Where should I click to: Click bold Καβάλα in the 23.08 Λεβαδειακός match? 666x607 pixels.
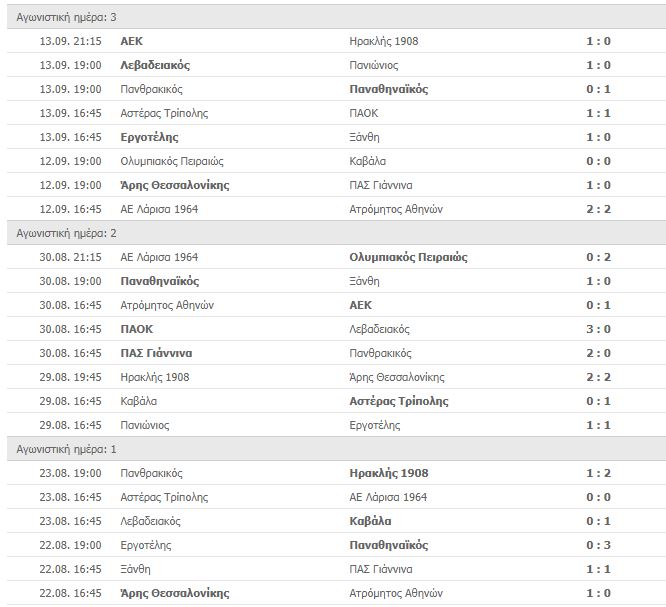(370, 521)
